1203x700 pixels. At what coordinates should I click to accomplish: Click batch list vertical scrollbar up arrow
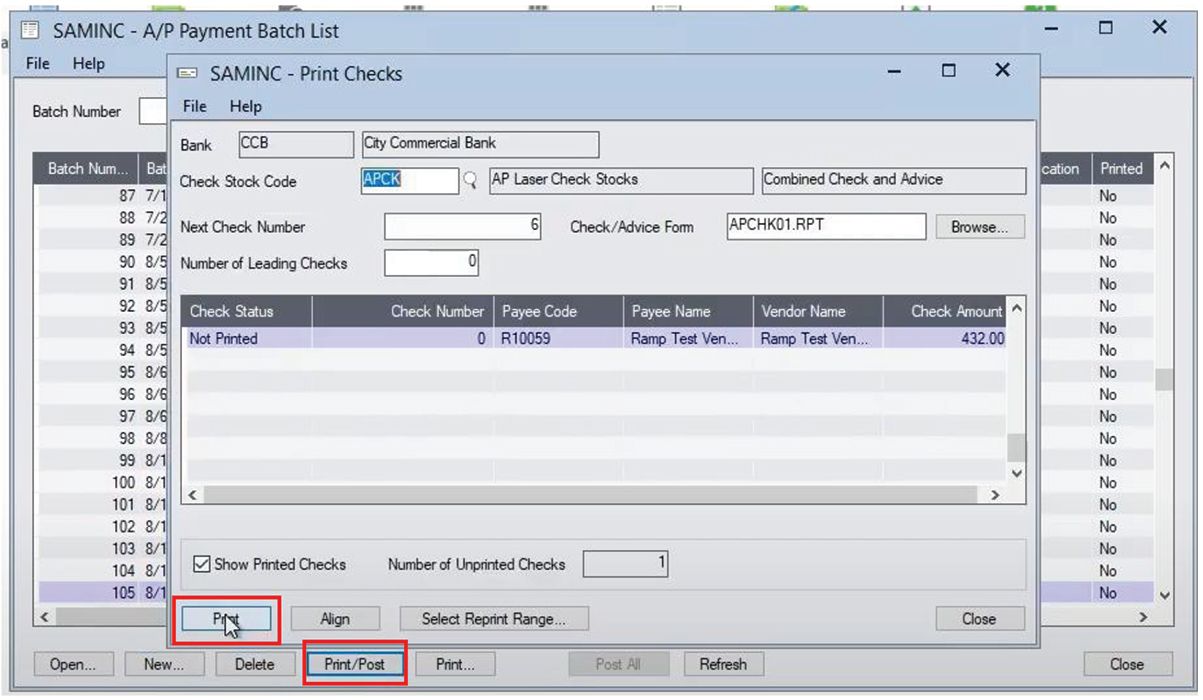[x=1163, y=167]
